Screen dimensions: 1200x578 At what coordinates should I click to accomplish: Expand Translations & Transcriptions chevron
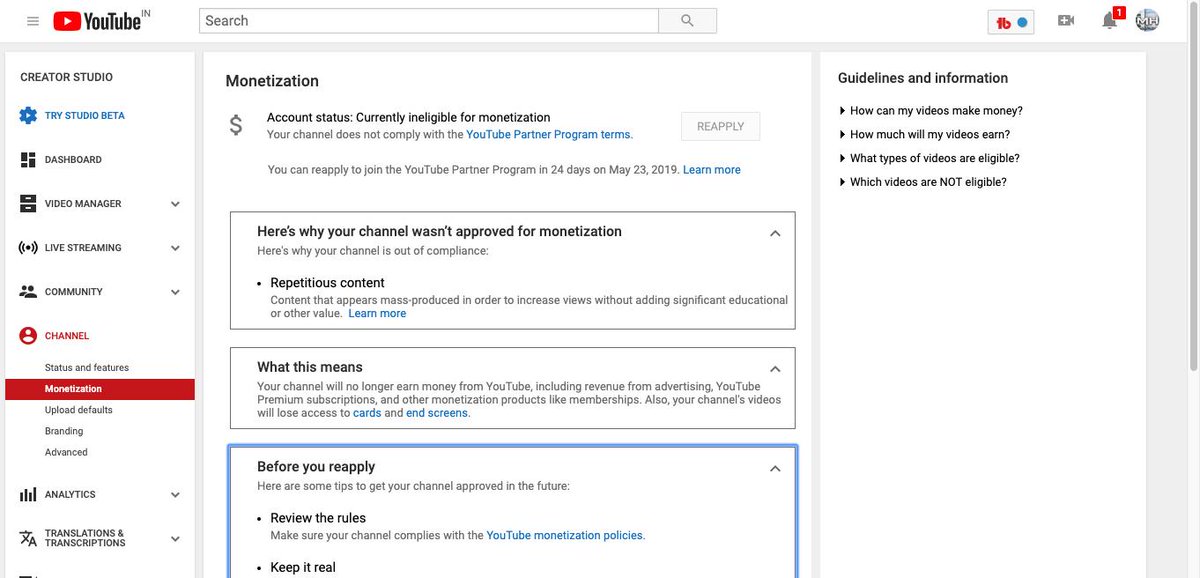point(175,538)
